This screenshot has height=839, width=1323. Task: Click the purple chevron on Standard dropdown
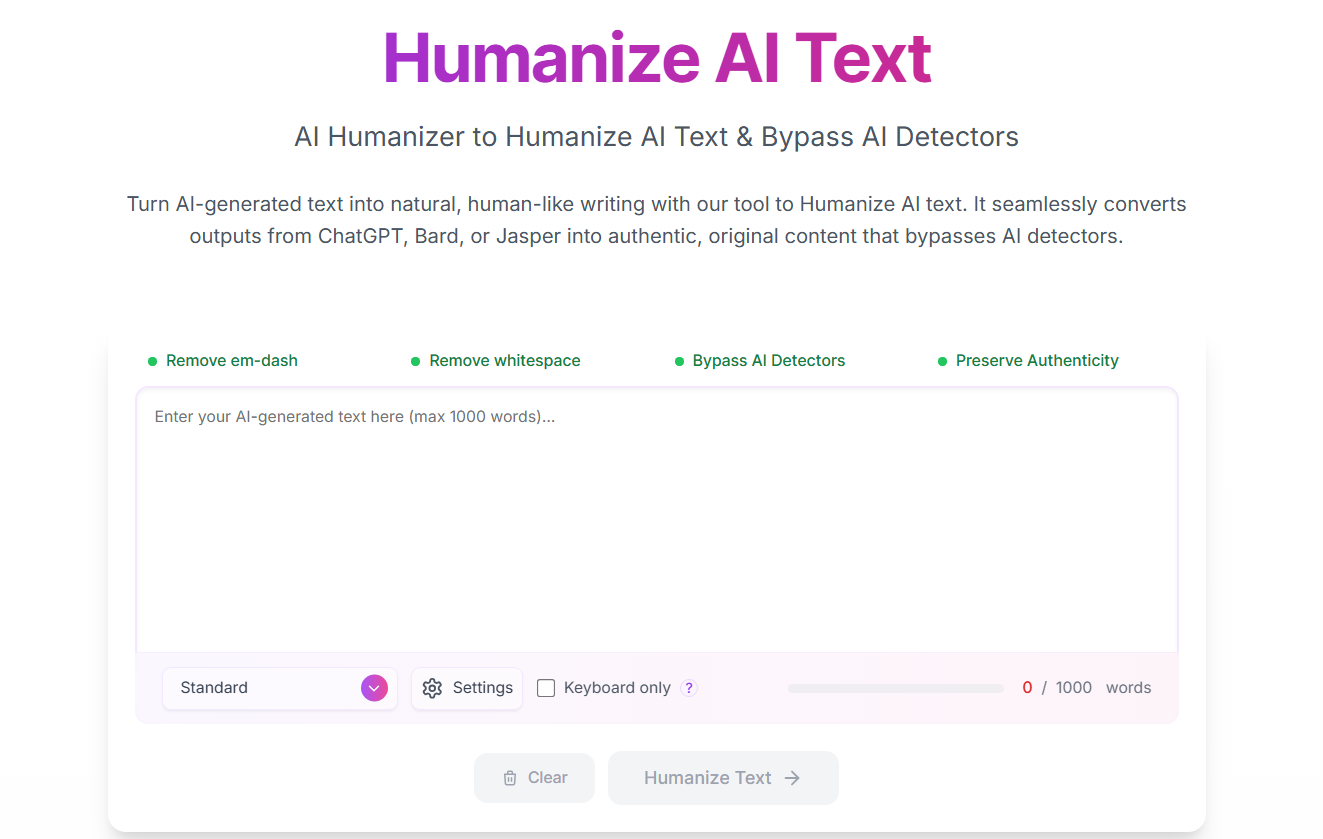(x=373, y=688)
